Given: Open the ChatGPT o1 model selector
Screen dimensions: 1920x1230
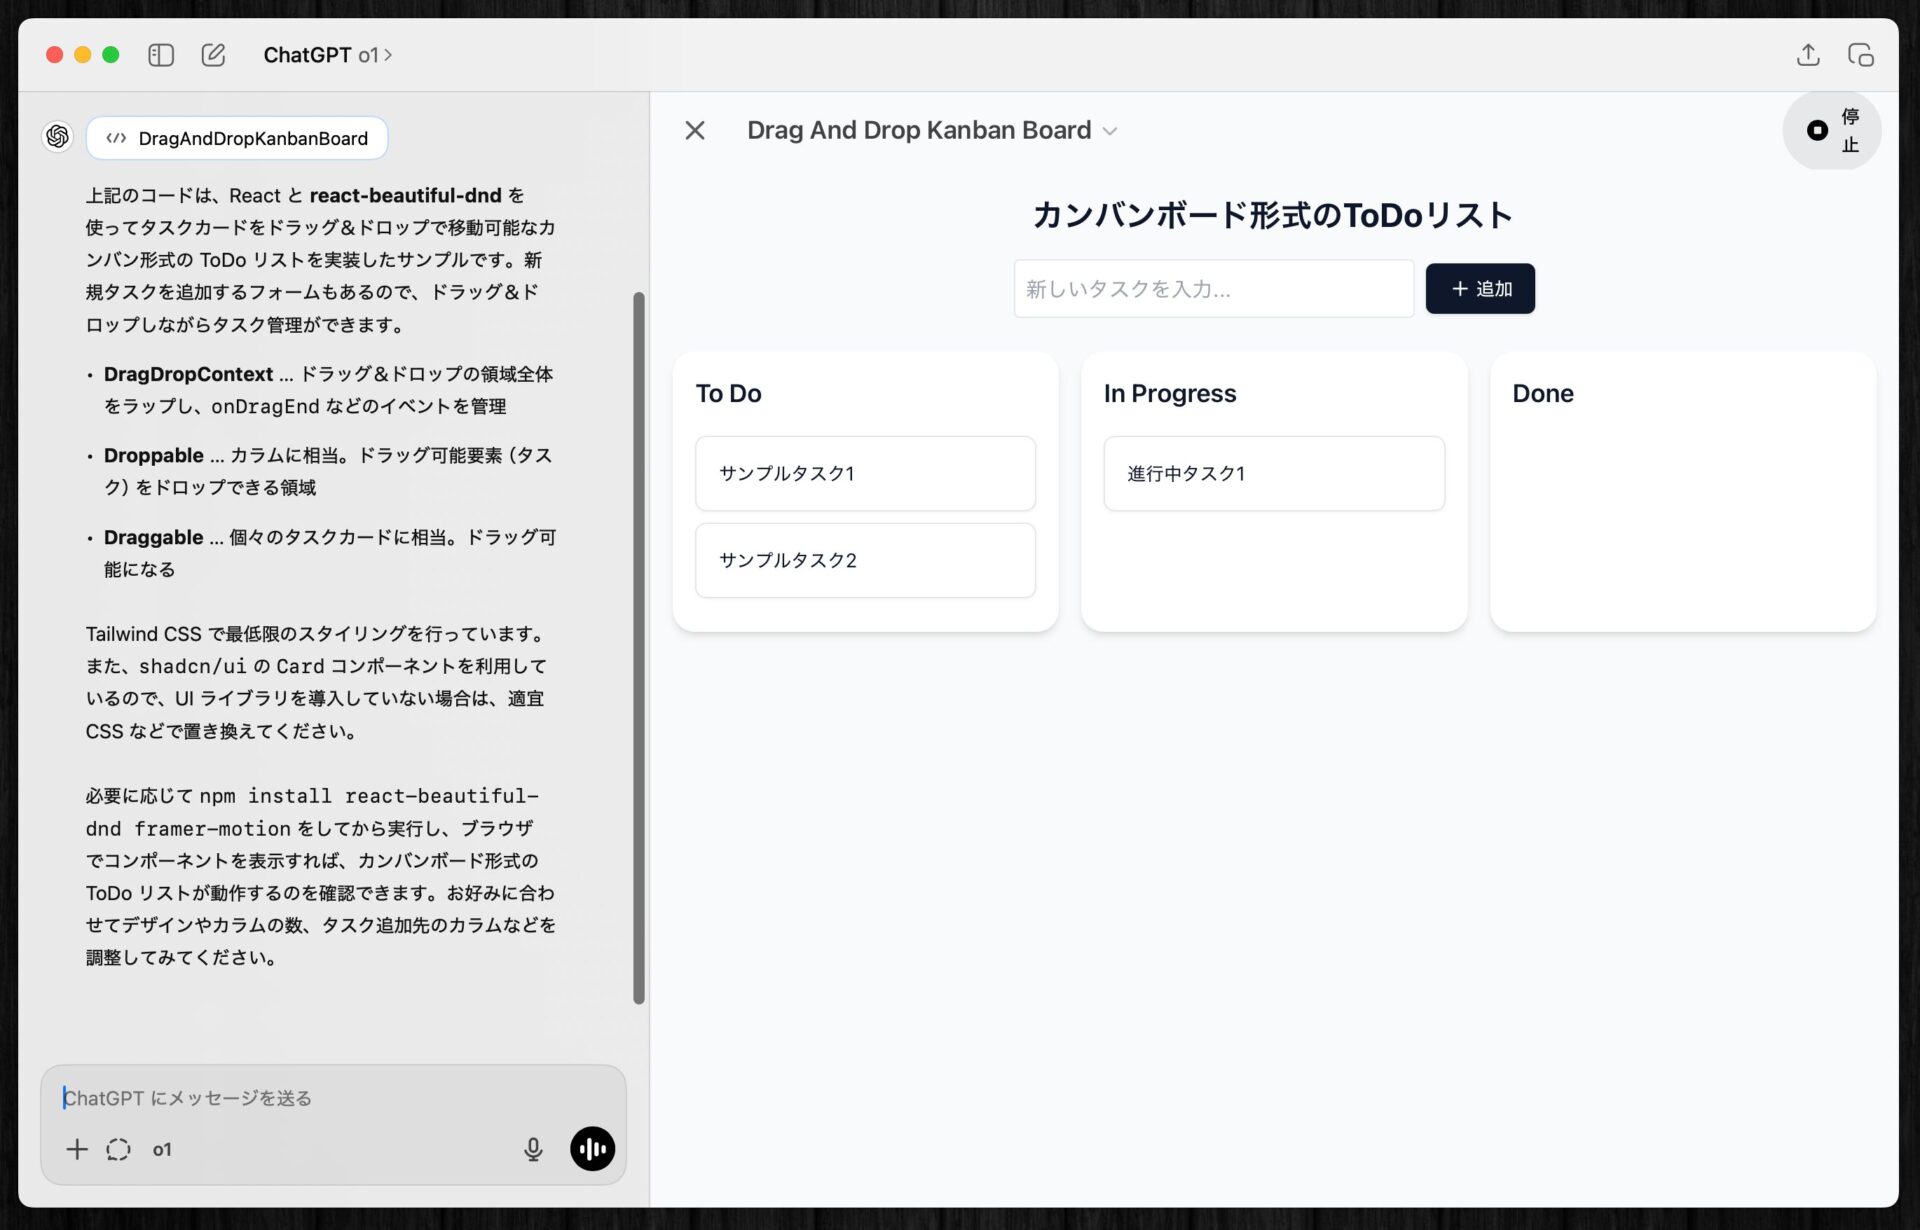Looking at the screenshot, I should click(x=327, y=55).
